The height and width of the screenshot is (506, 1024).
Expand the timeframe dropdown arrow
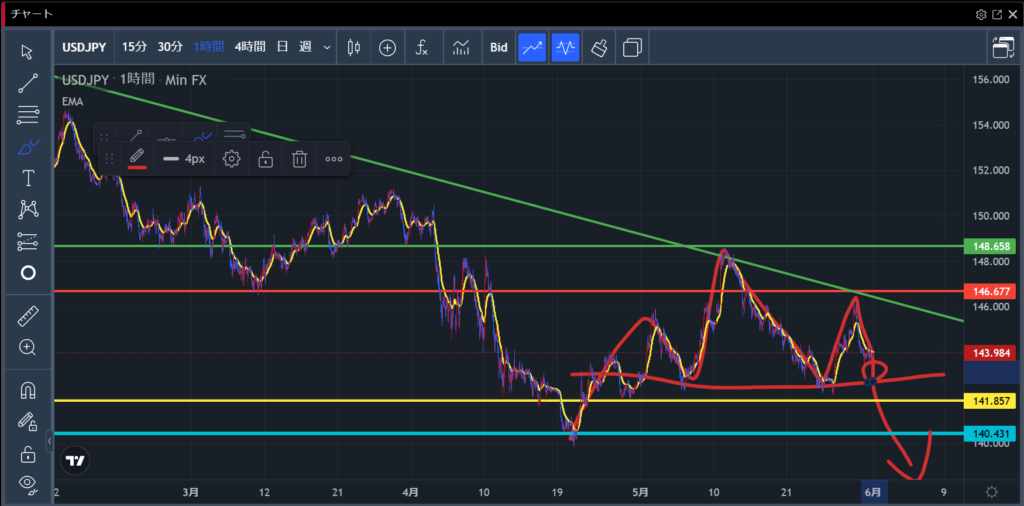click(327, 48)
